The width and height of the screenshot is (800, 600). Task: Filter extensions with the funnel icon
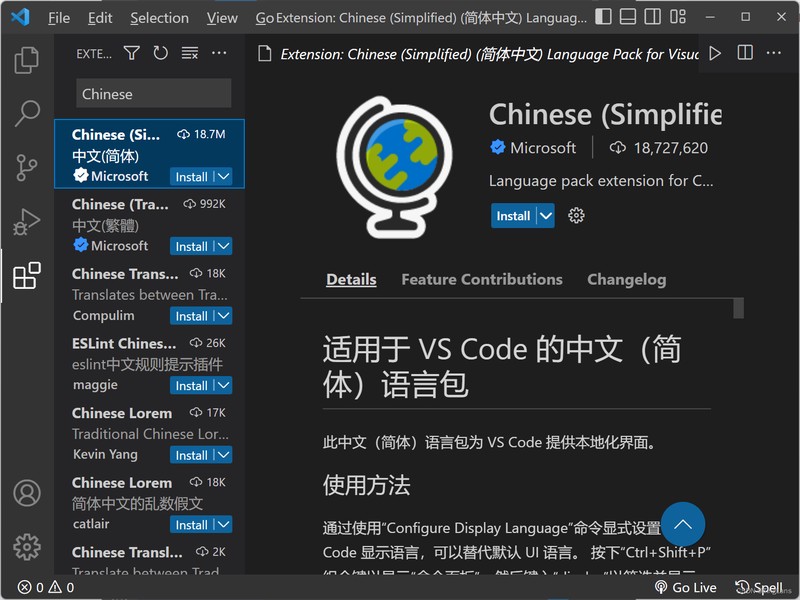(x=132, y=53)
